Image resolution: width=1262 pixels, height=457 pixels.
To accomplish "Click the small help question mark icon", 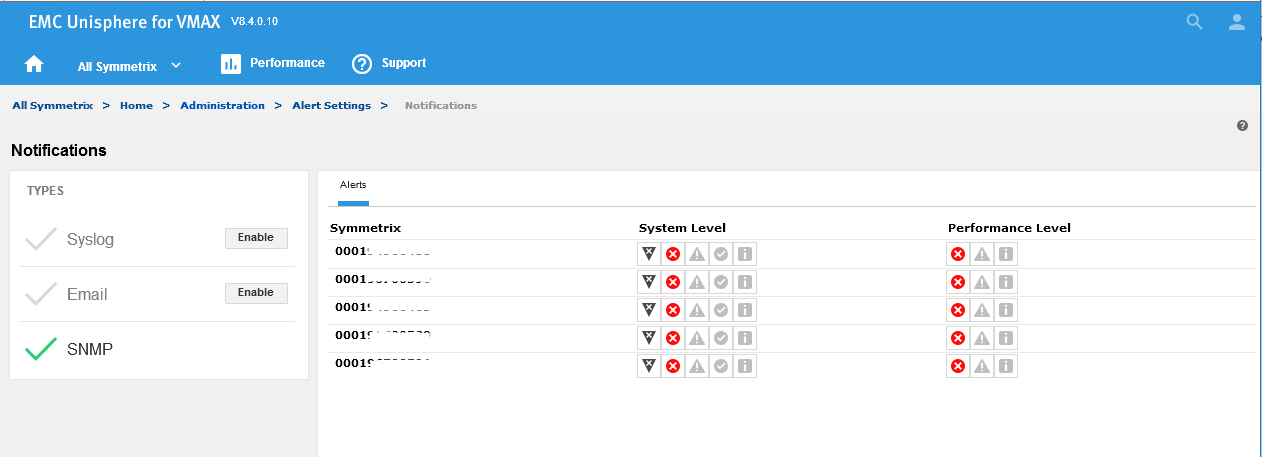I will pyautogui.click(x=1242, y=126).
